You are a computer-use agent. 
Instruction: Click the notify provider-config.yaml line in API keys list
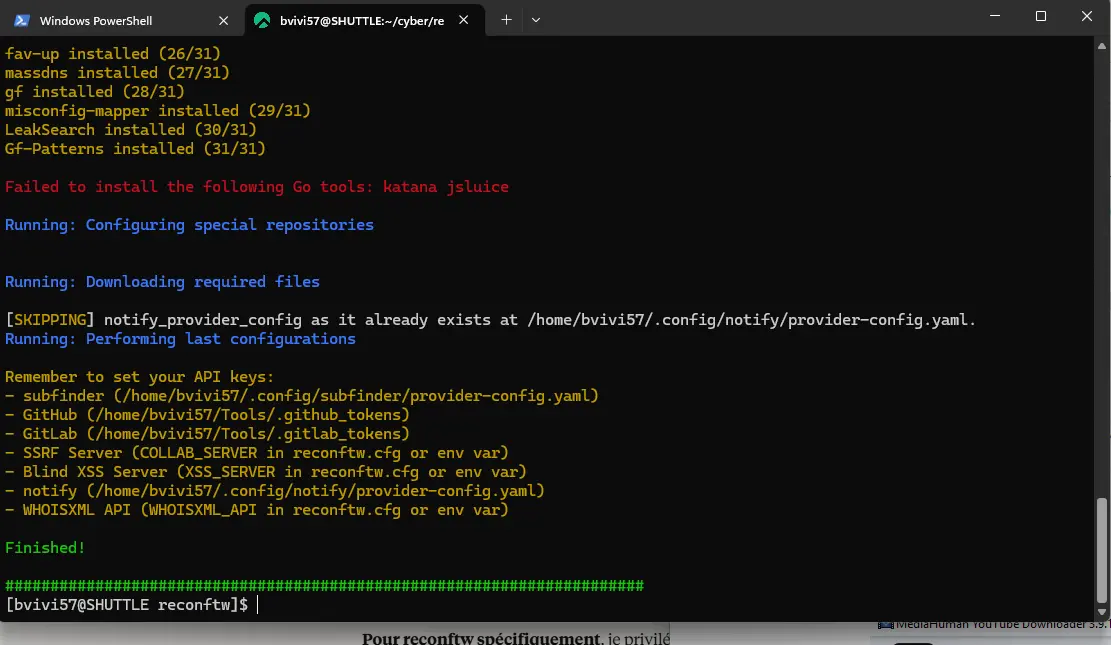[x=275, y=490]
